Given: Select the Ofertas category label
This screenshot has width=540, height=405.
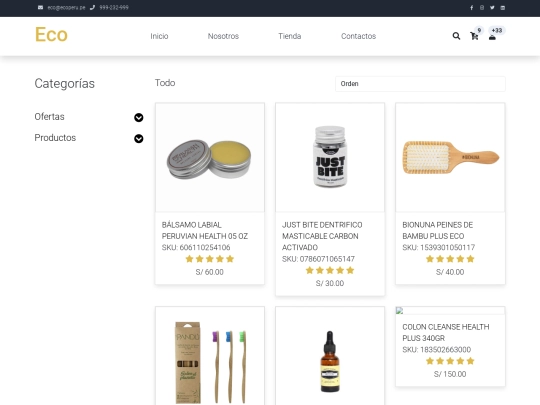Looking at the screenshot, I should [49, 117].
